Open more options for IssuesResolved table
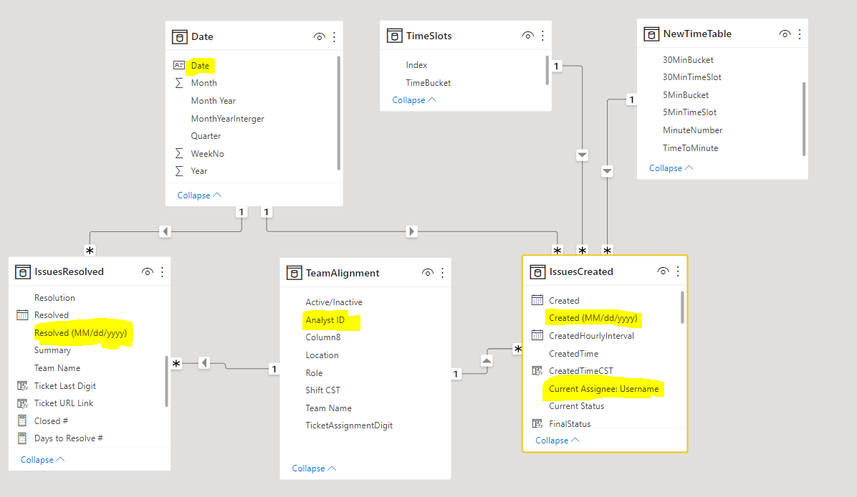The width and height of the screenshot is (857, 497). pyautogui.click(x=162, y=272)
